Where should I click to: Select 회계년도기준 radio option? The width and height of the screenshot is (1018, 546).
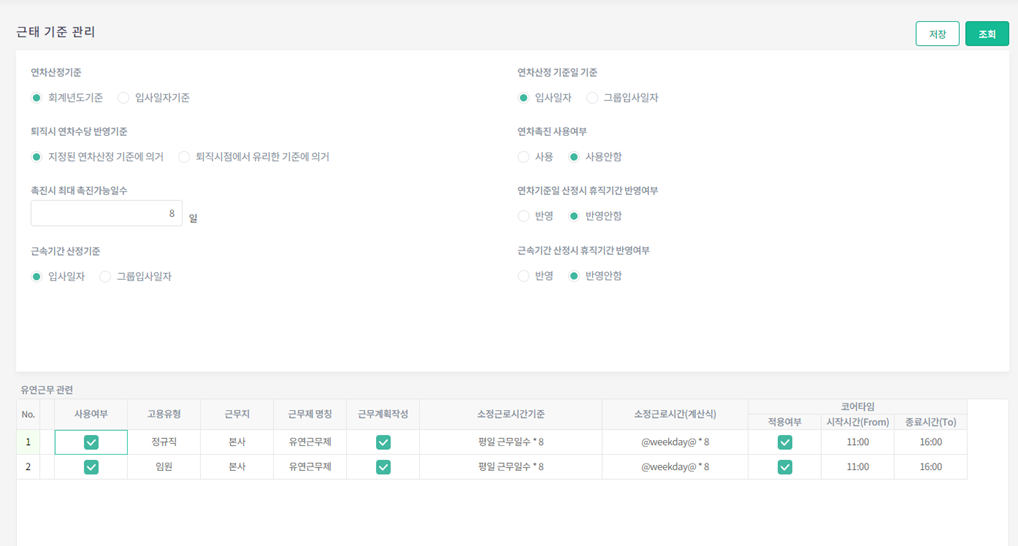click(x=37, y=98)
